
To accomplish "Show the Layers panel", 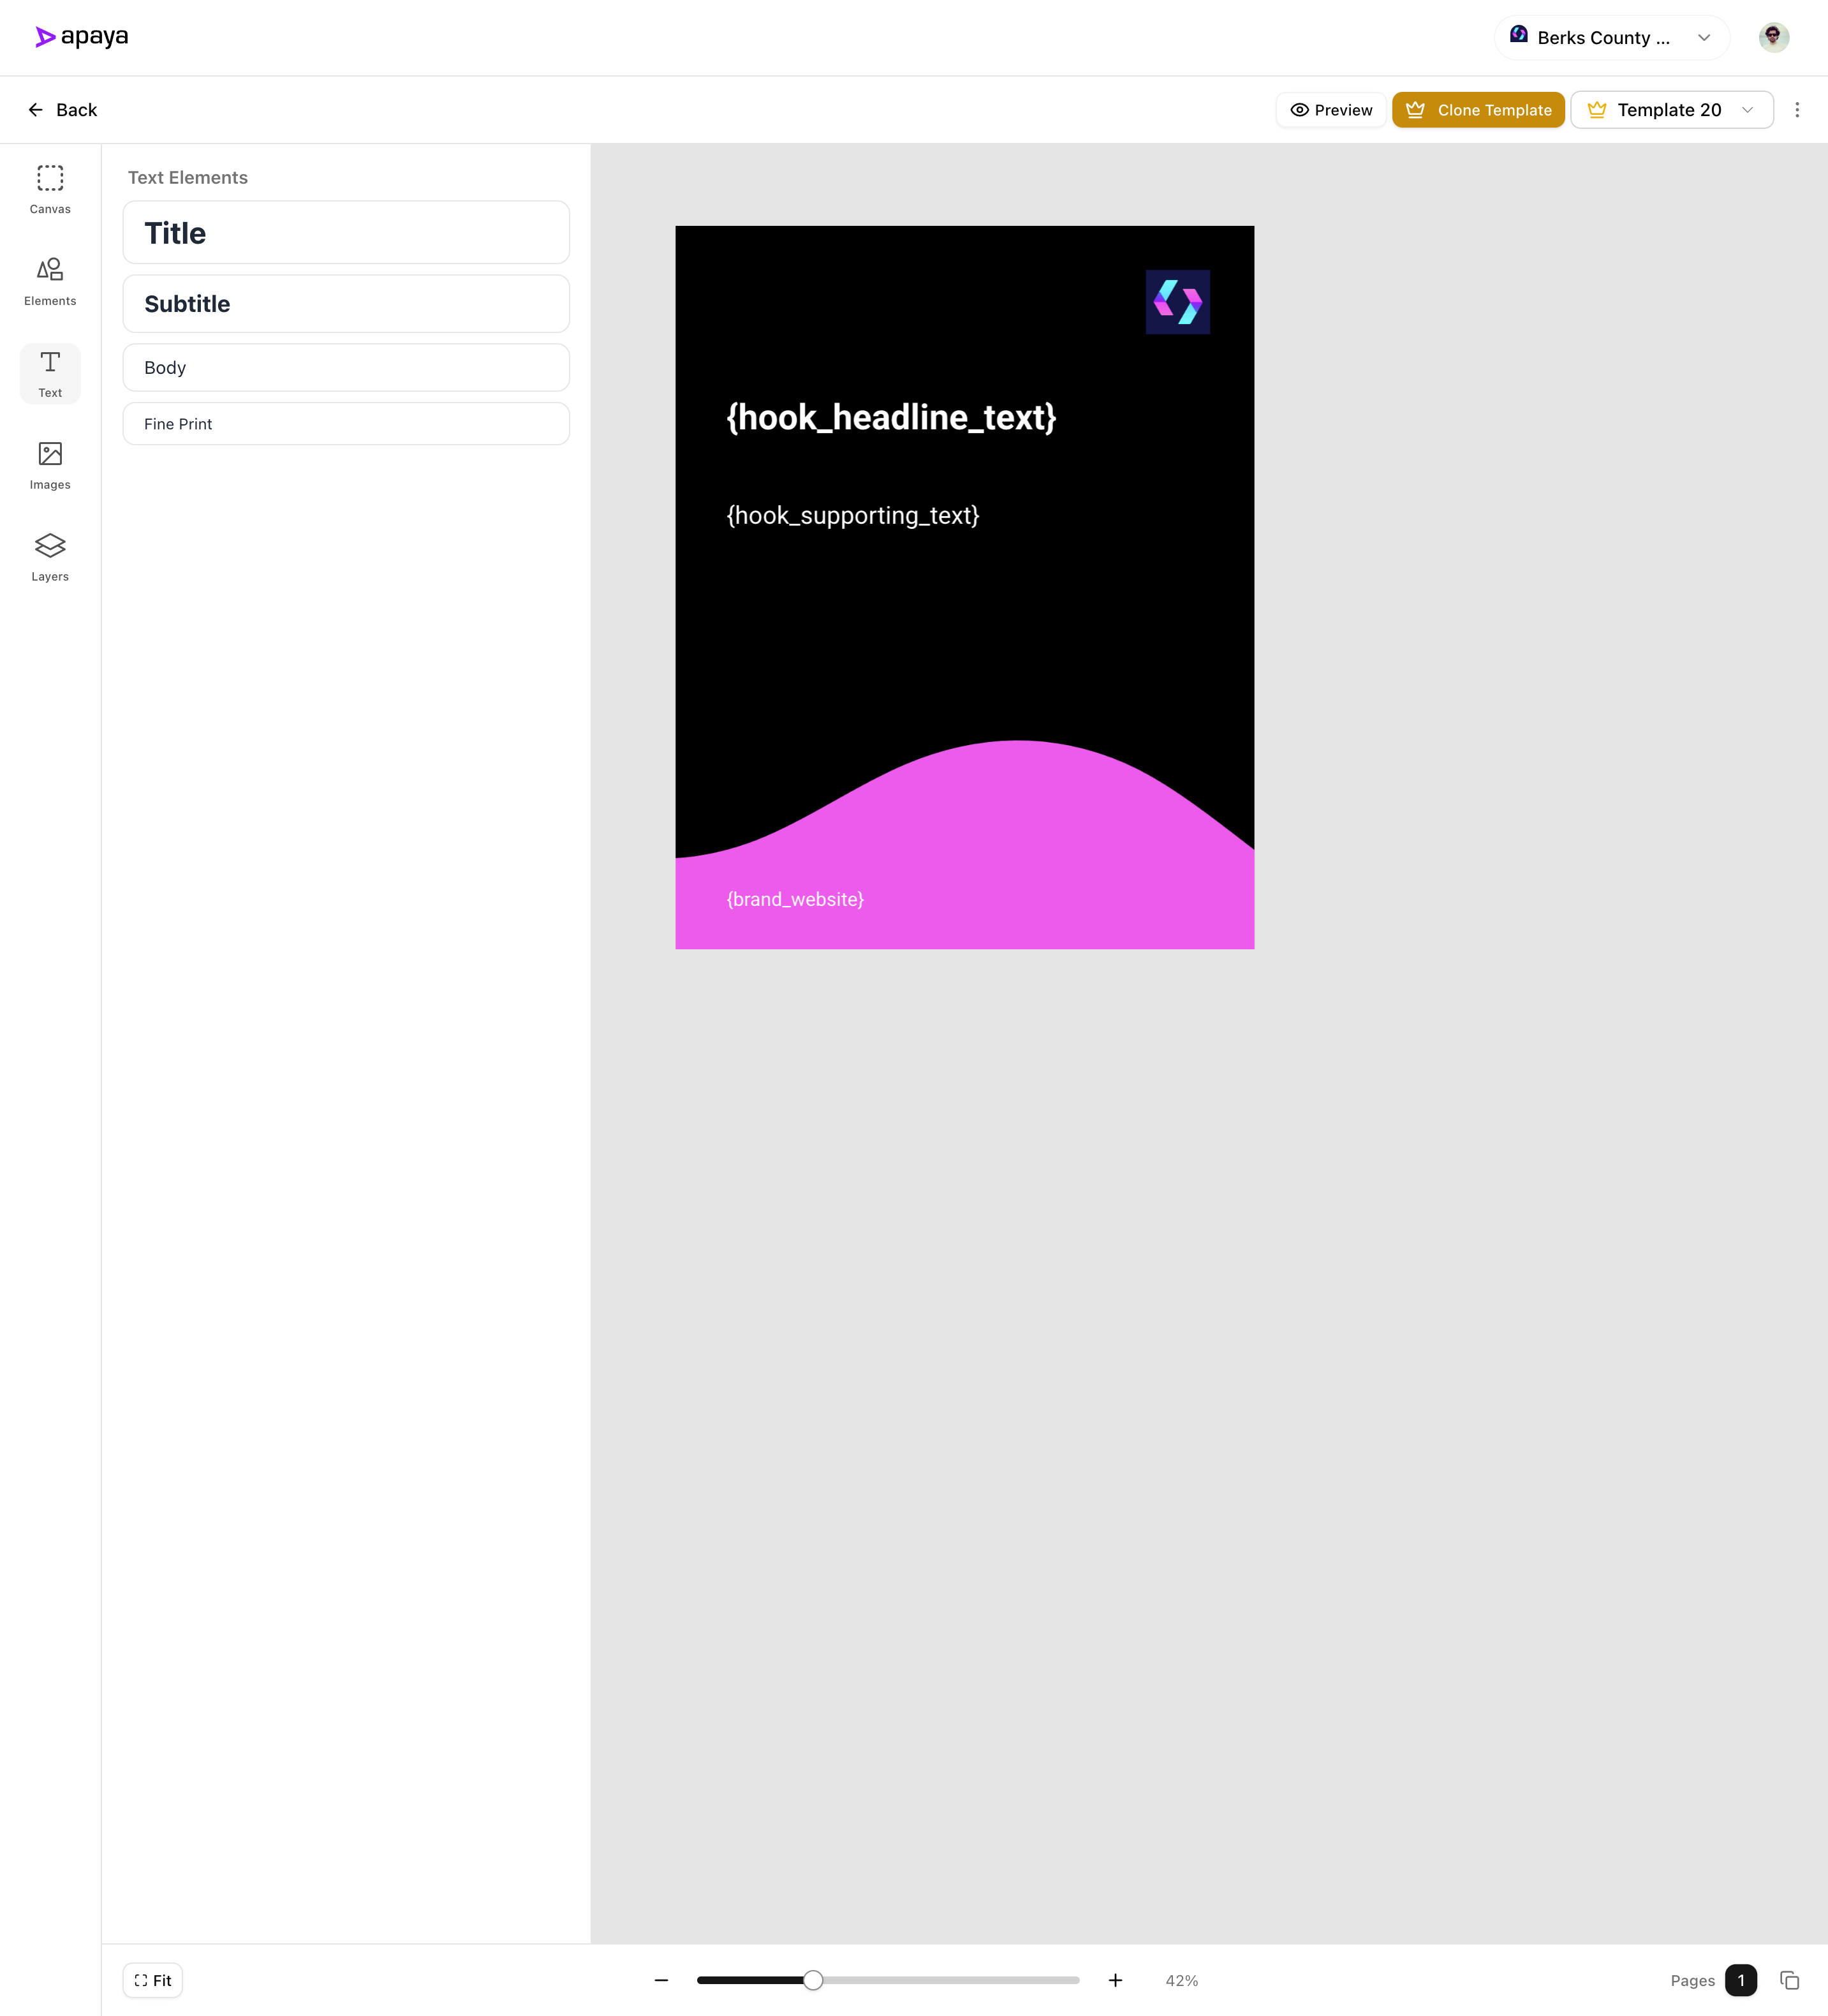I will (49, 556).
